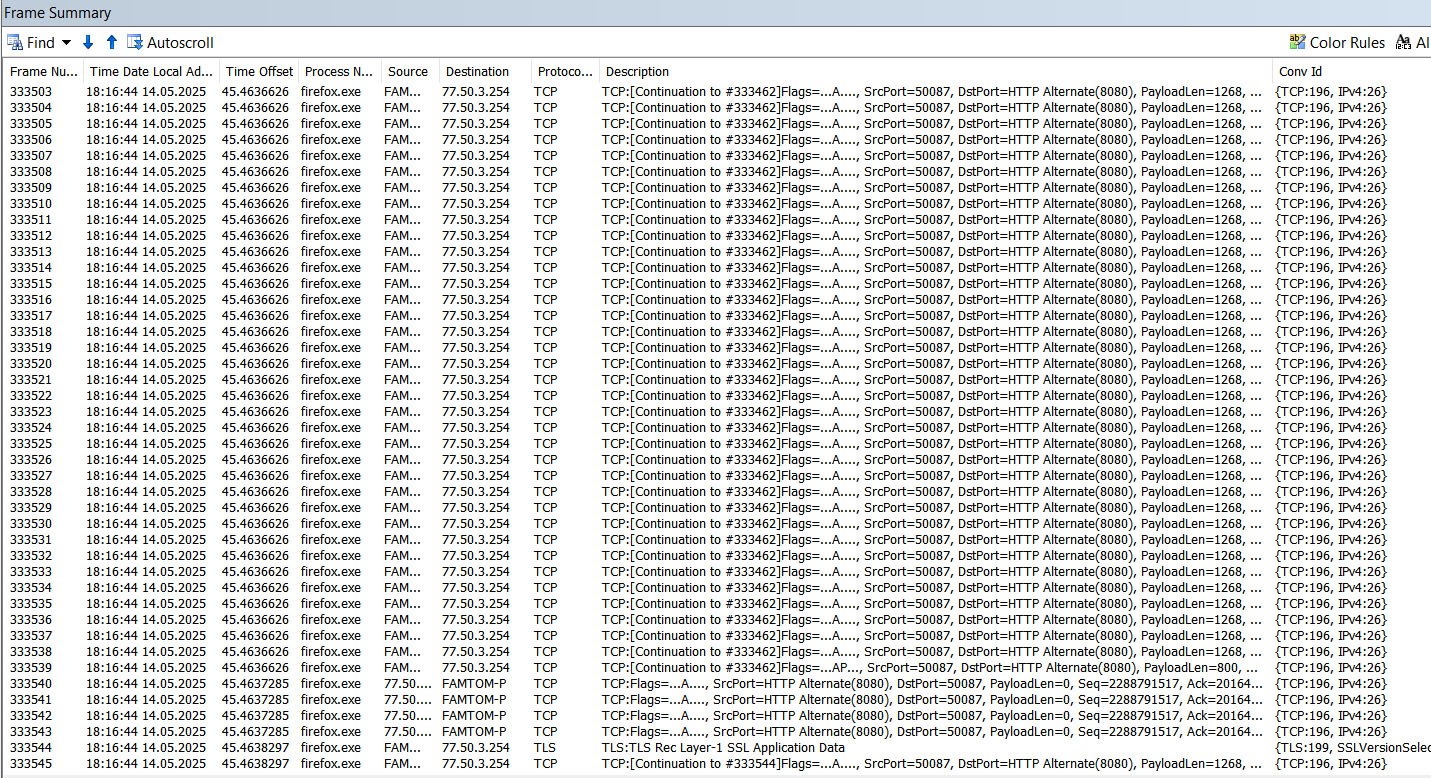Click Conv Id cell of frame 333507
The height and width of the screenshot is (778, 1431).
coord(1331,156)
